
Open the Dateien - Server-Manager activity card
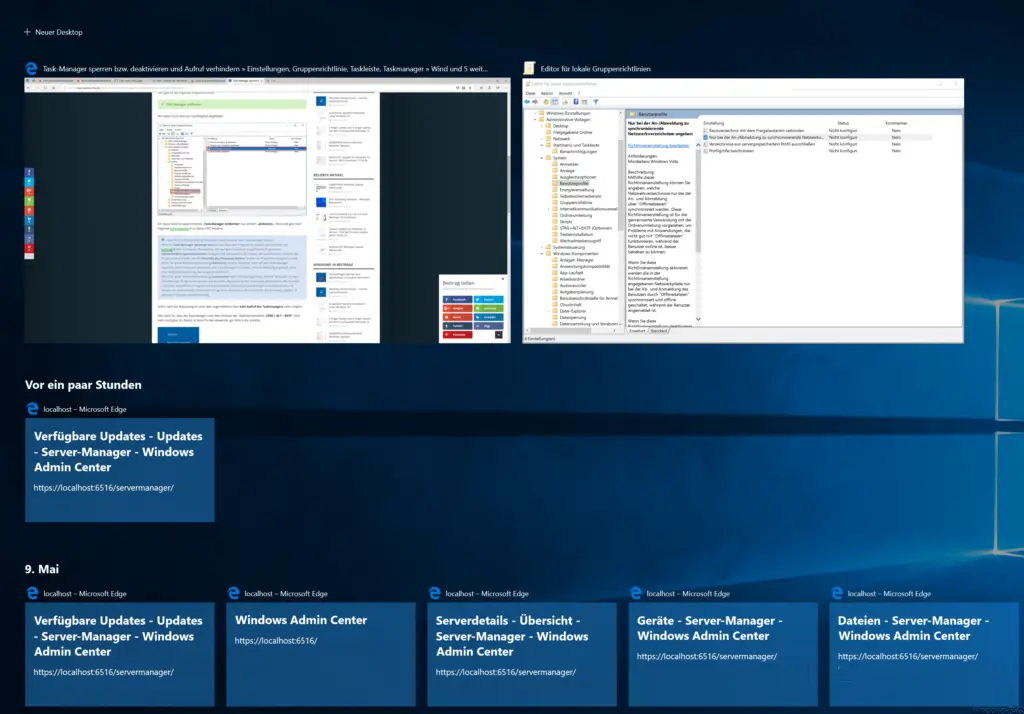point(923,654)
